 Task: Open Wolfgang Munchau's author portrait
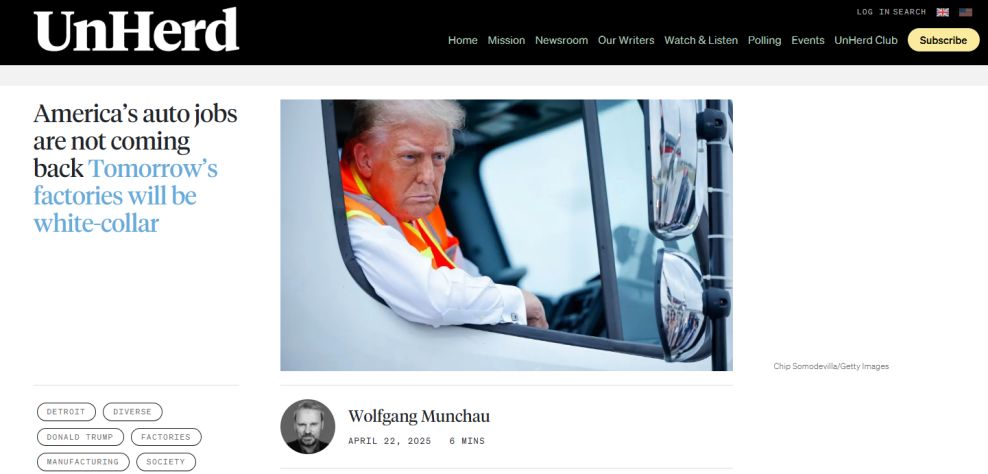pyautogui.click(x=307, y=426)
